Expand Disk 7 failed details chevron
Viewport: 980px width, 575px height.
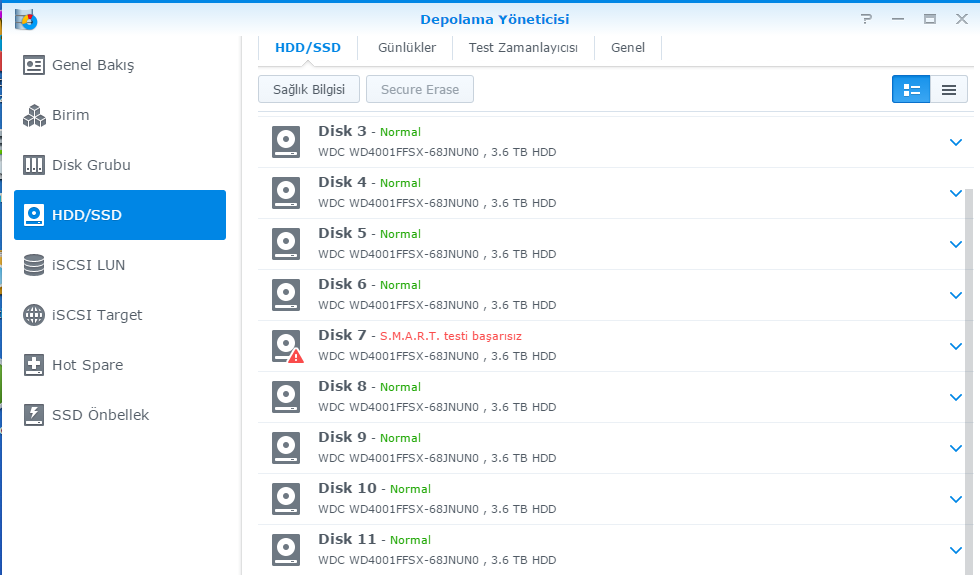(955, 346)
